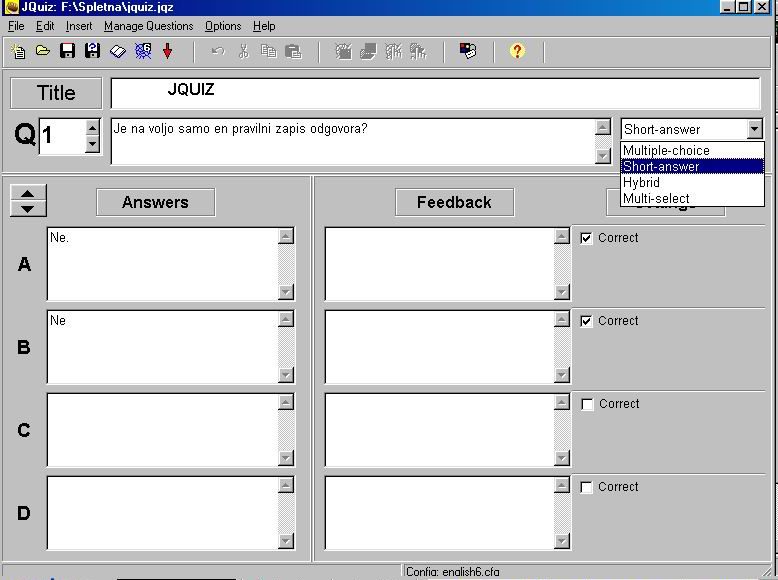Image resolution: width=778 pixels, height=580 pixels.
Task: Click inside the Title text field
Action: click(435, 93)
